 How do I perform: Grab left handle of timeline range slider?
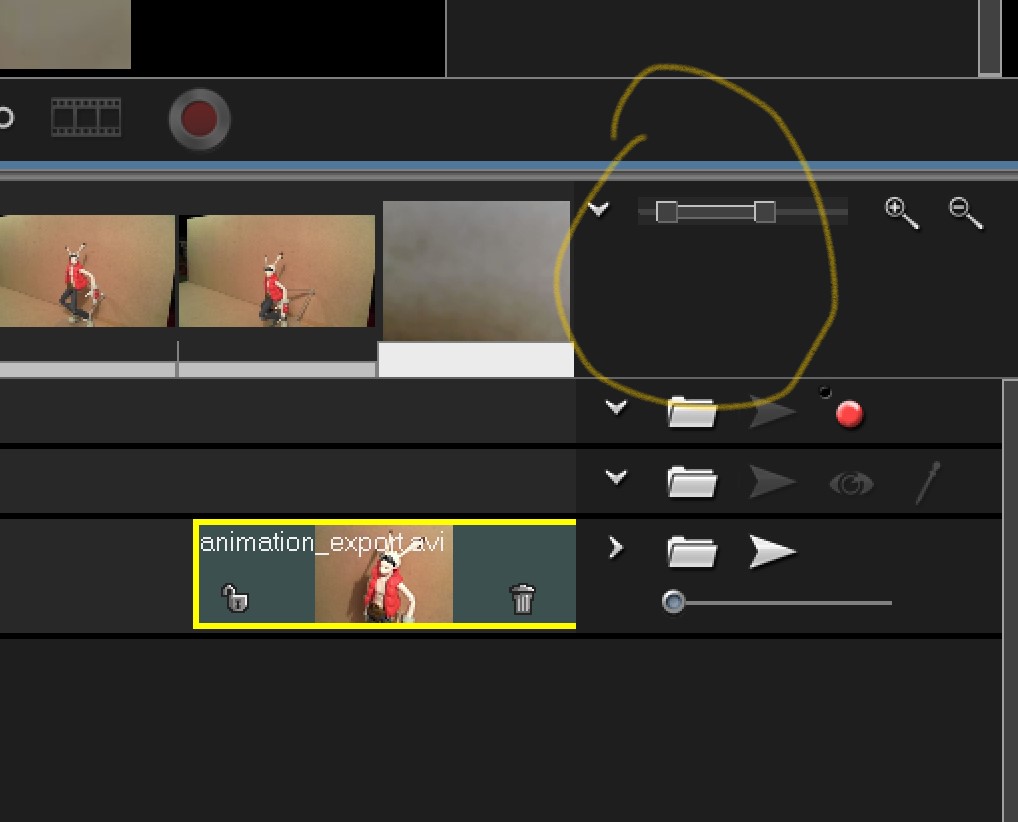point(667,212)
